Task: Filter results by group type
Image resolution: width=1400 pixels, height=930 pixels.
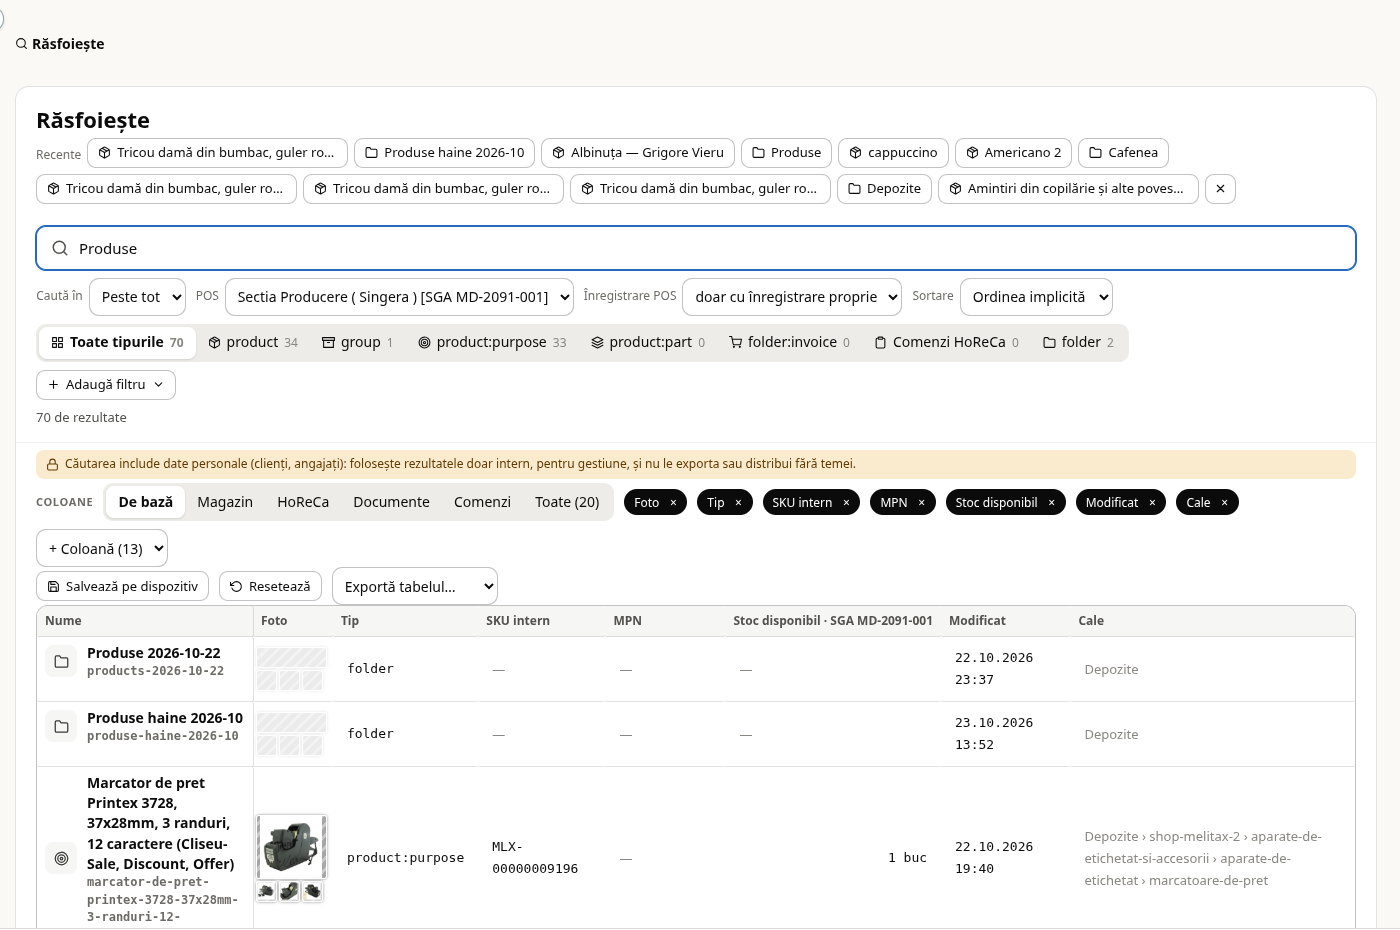Action: (357, 342)
